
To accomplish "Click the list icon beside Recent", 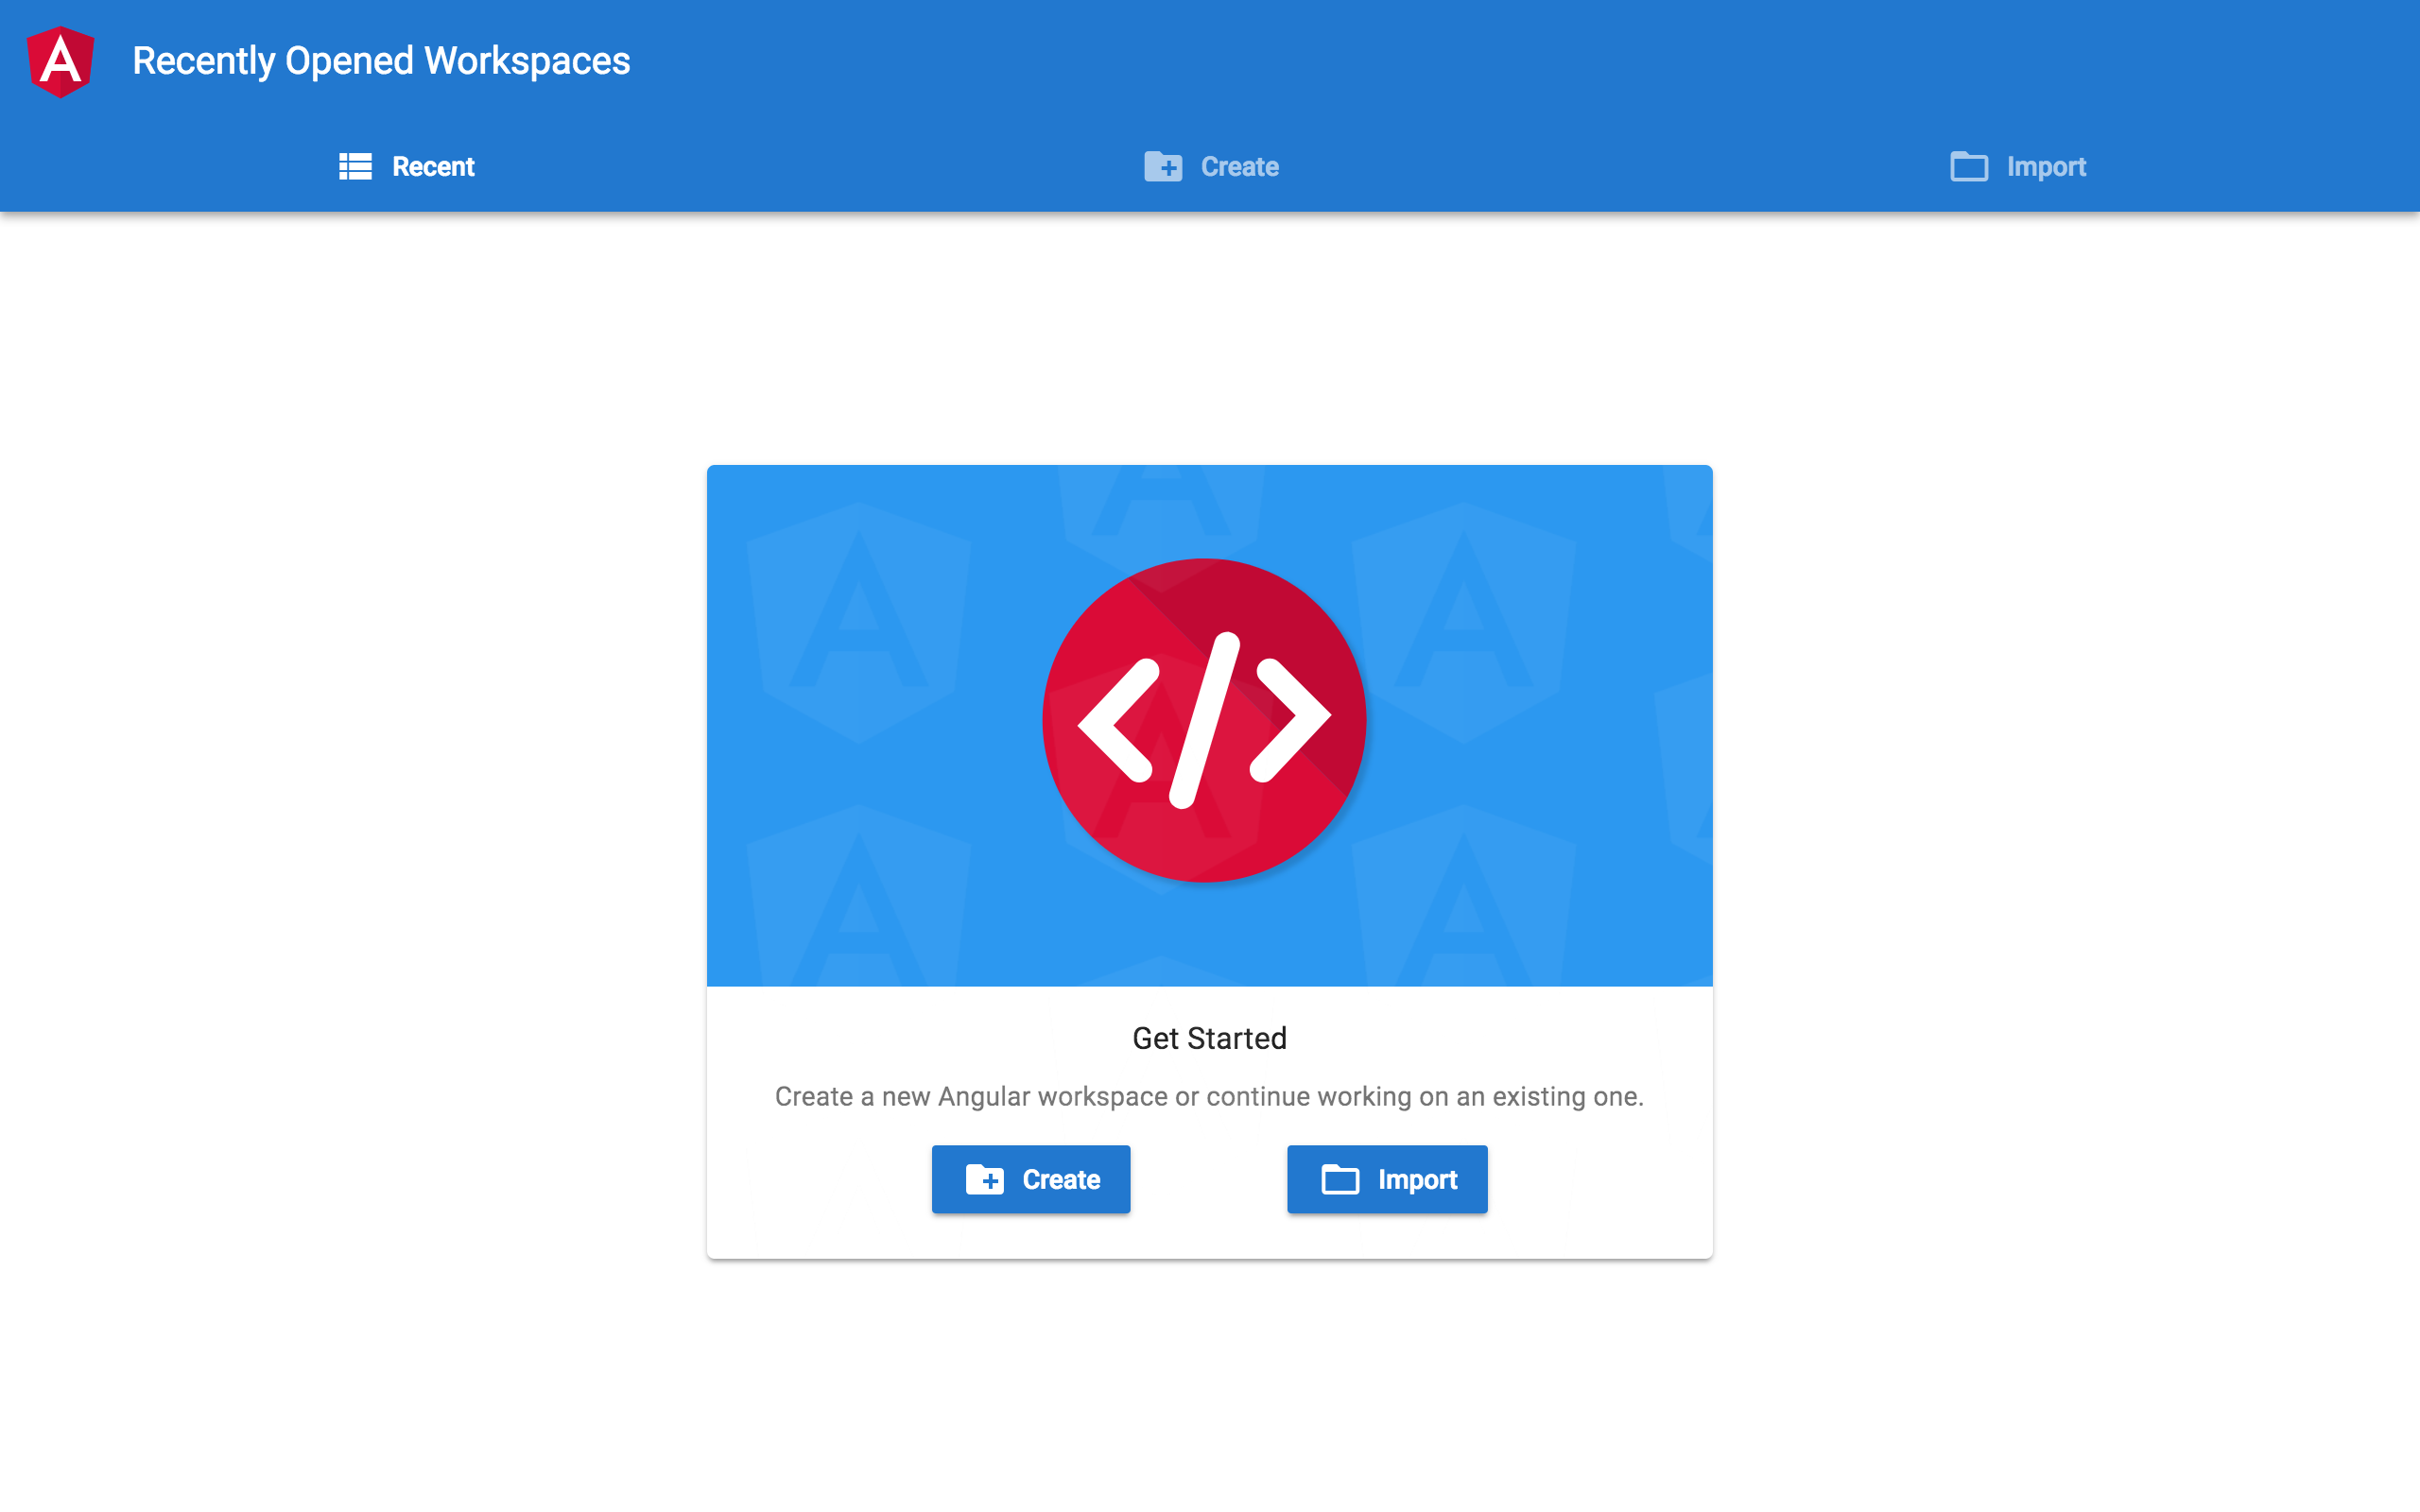I will point(355,166).
